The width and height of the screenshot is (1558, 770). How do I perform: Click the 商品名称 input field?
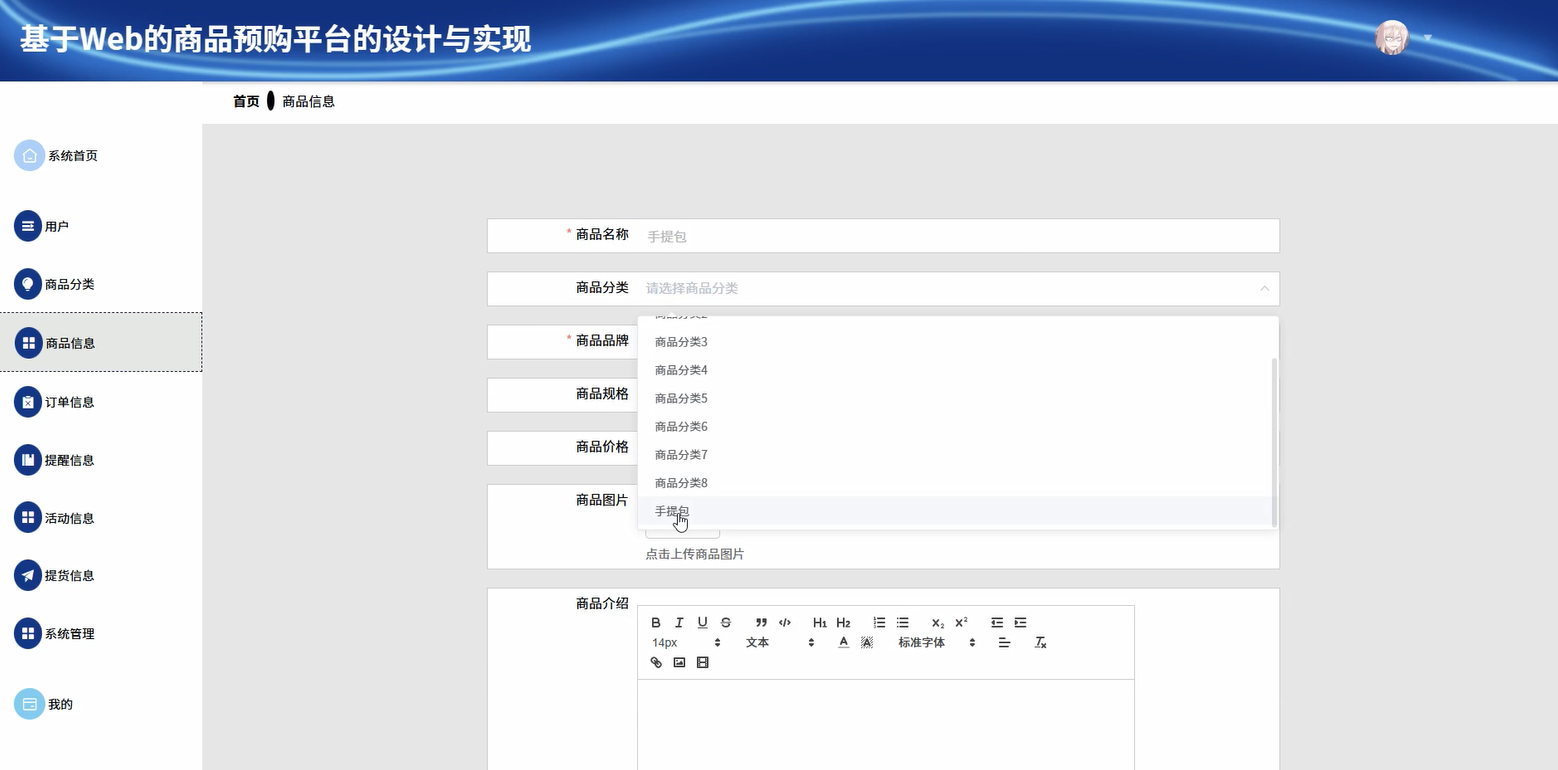[x=900, y=235]
